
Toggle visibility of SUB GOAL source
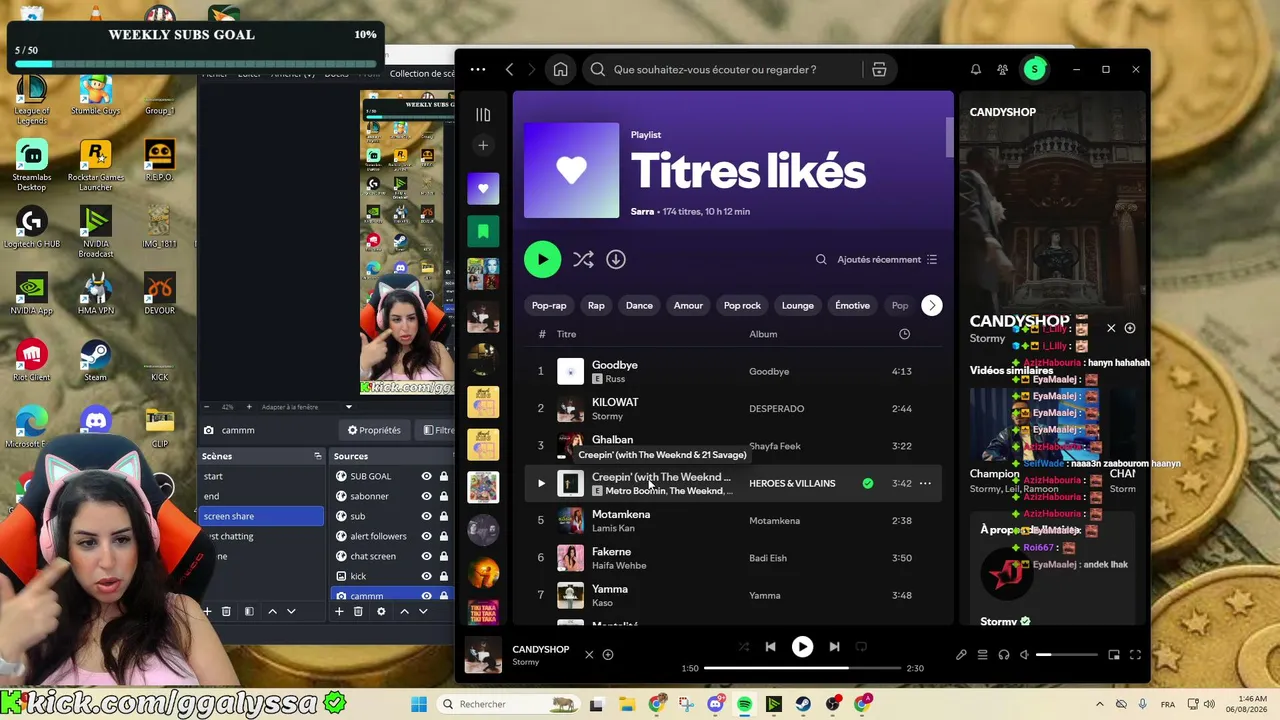[x=426, y=476]
